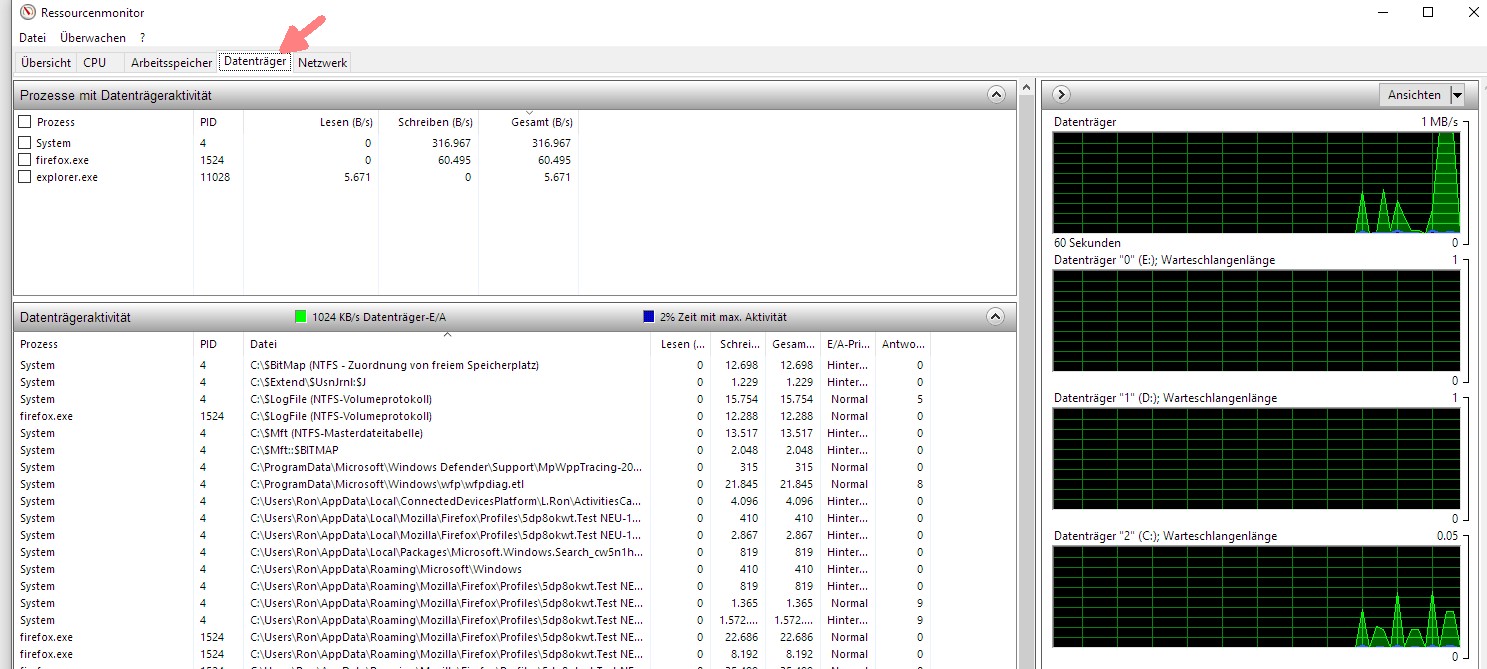Viewport: 1487px width, 669px height.
Task: Open the Ansichten dropdown arrow
Action: tap(1457, 95)
